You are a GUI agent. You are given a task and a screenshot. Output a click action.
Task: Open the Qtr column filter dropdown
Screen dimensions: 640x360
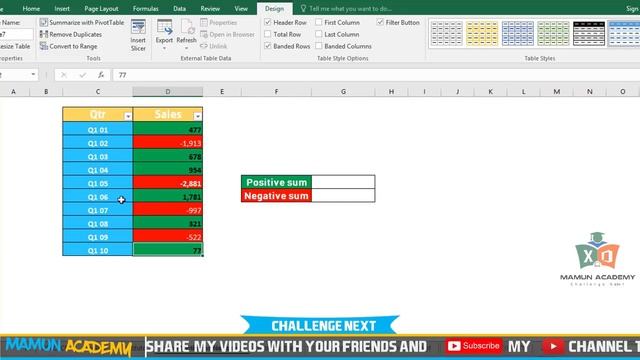(128, 116)
